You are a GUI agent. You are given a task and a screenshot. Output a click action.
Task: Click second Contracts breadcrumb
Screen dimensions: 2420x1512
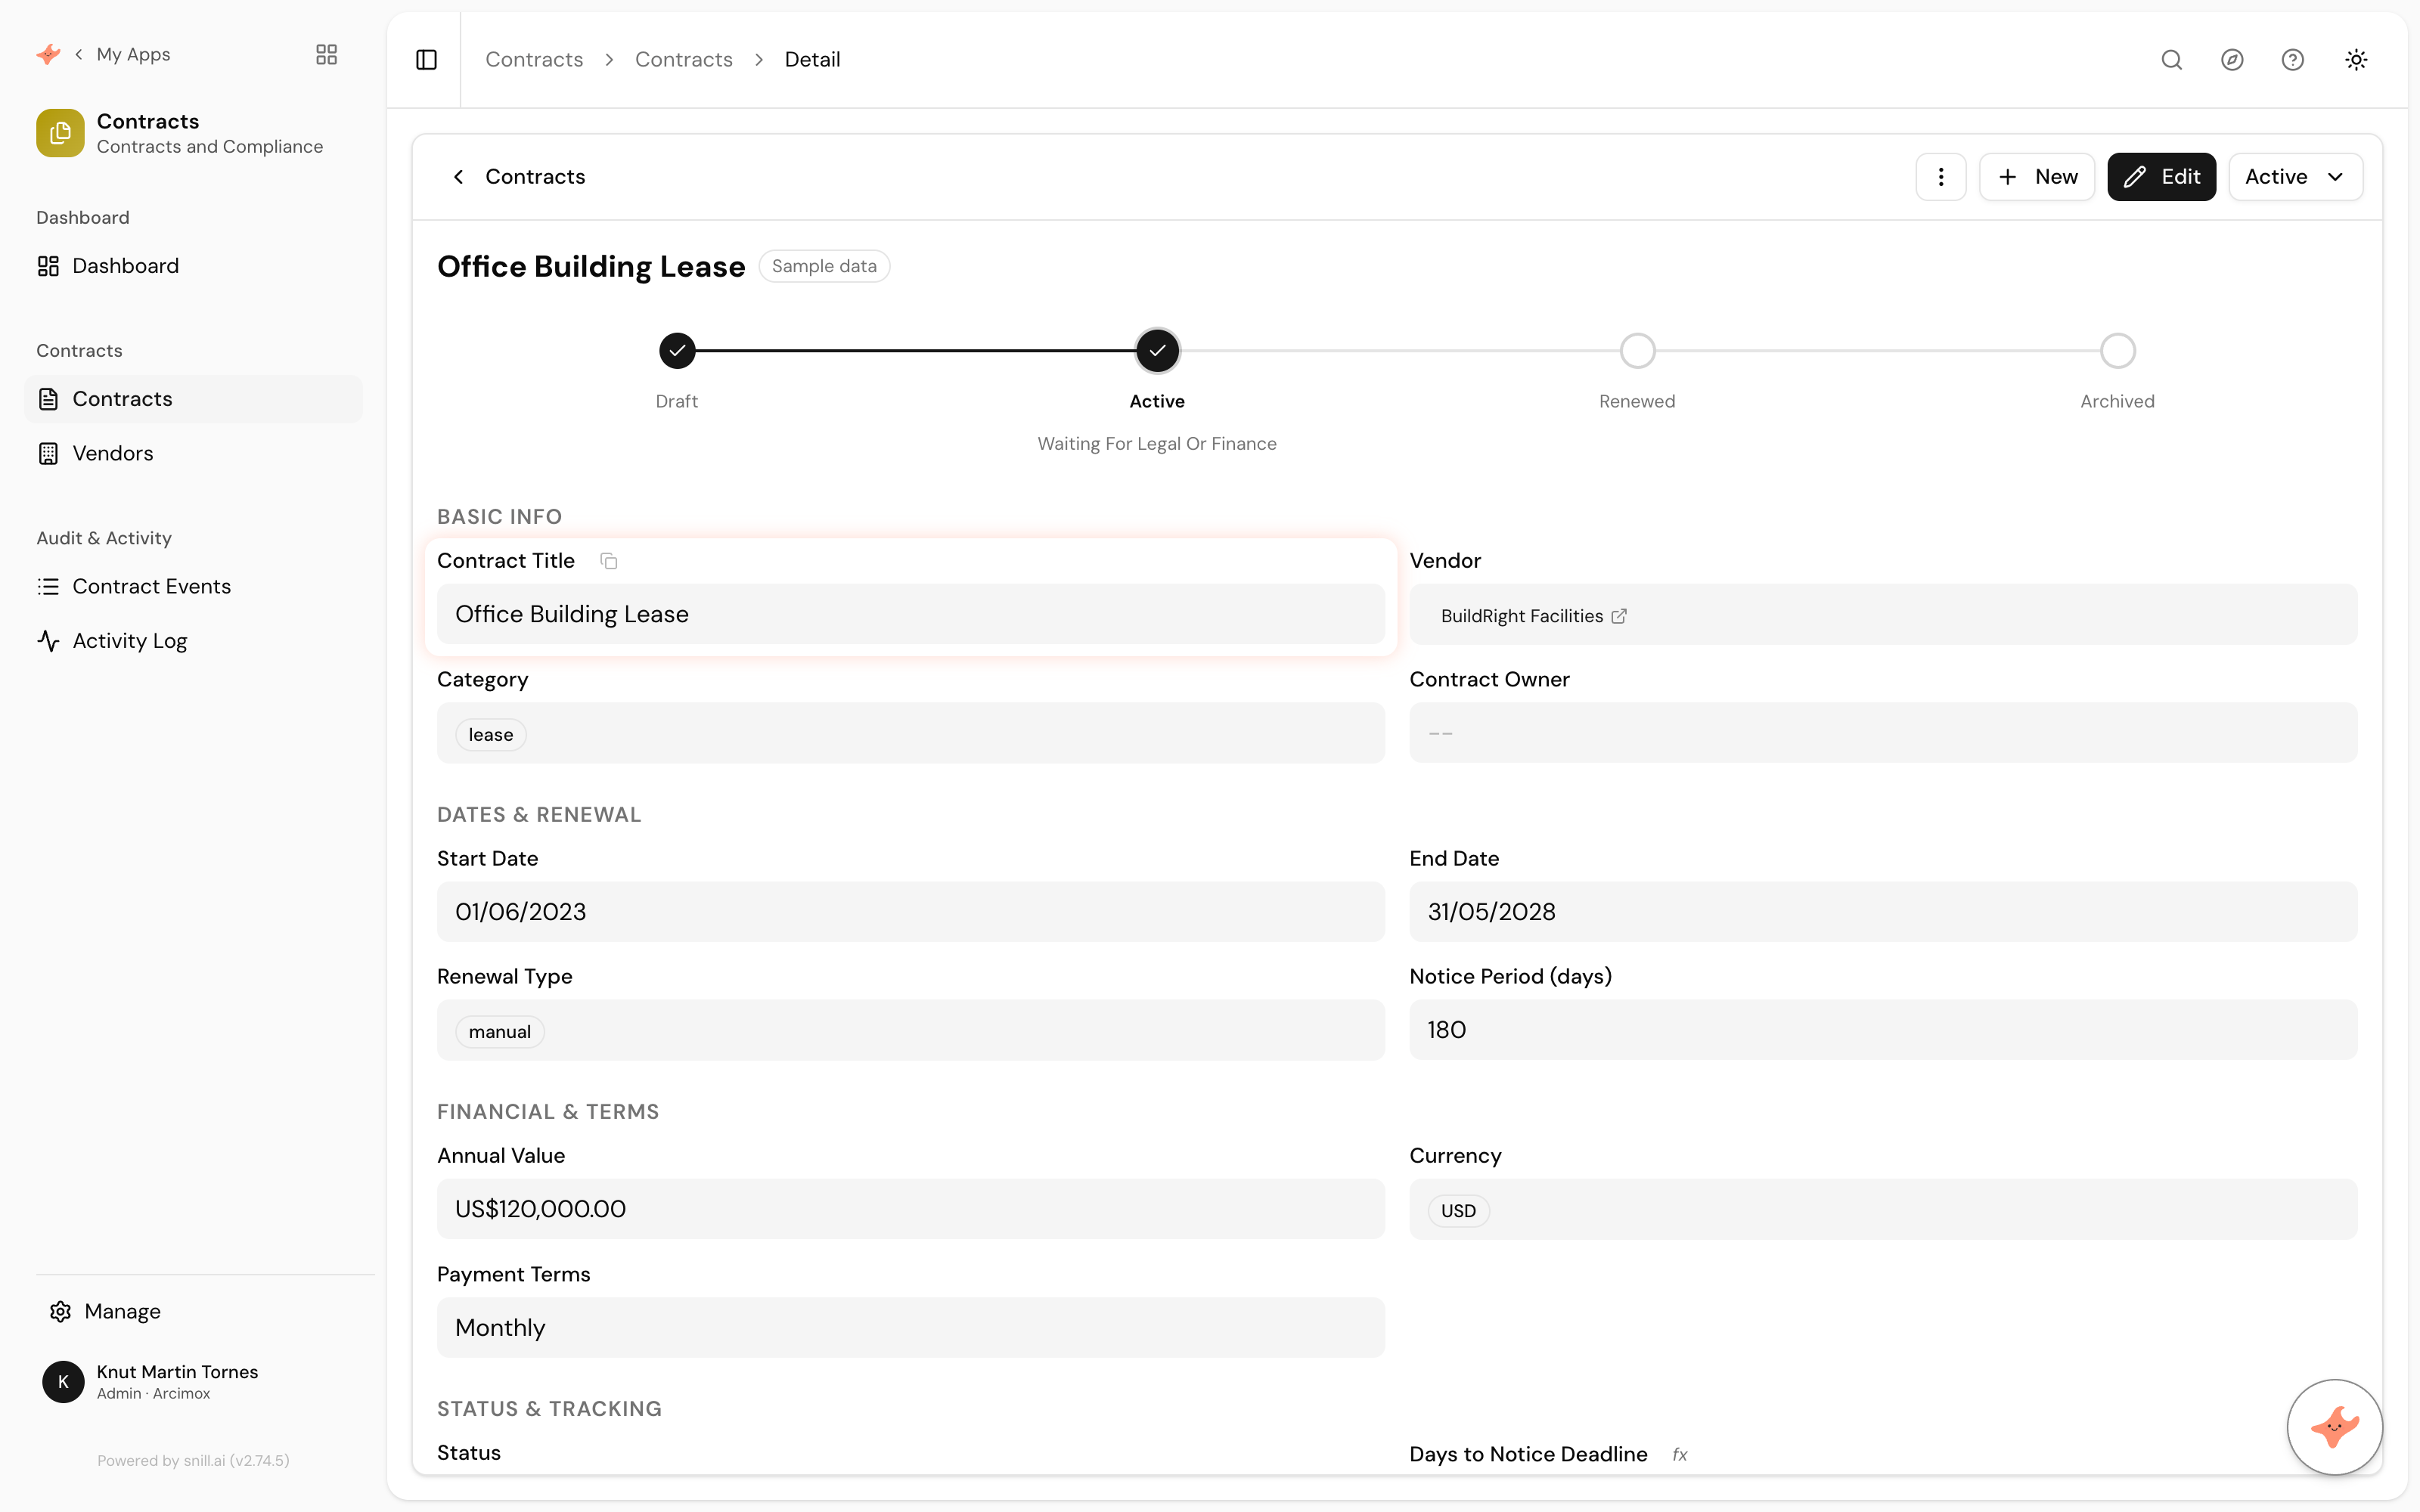(684, 60)
